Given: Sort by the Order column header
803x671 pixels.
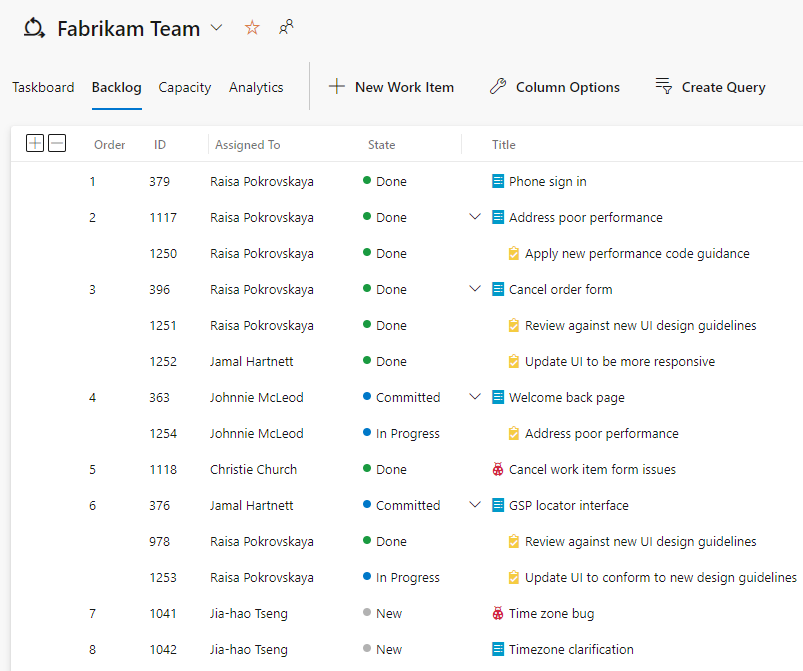Looking at the screenshot, I should pos(110,145).
